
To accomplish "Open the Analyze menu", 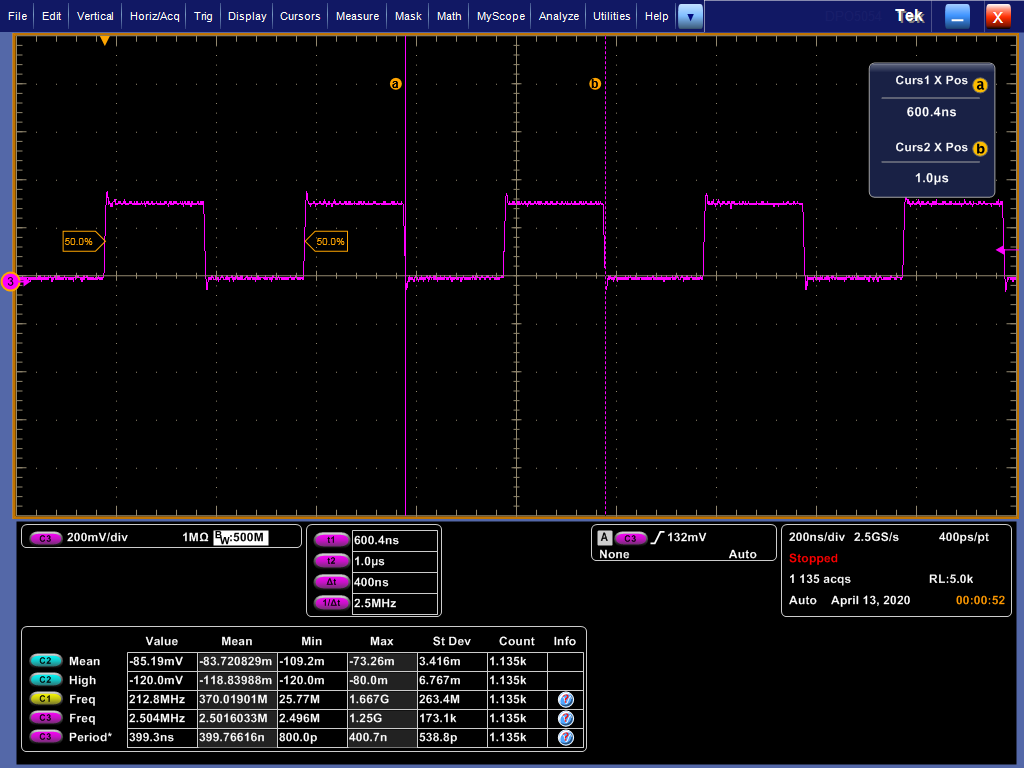I will (x=558, y=16).
